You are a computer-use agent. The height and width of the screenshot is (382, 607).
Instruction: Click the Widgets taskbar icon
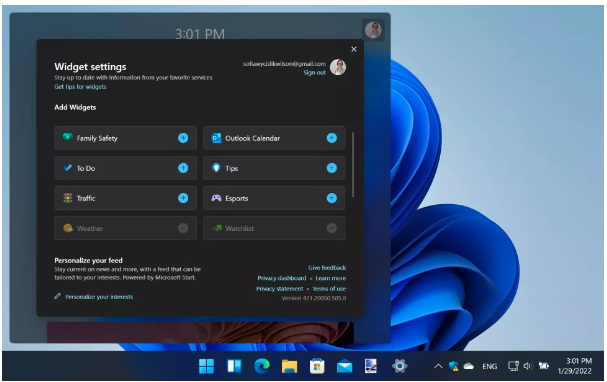[x=234, y=366]
